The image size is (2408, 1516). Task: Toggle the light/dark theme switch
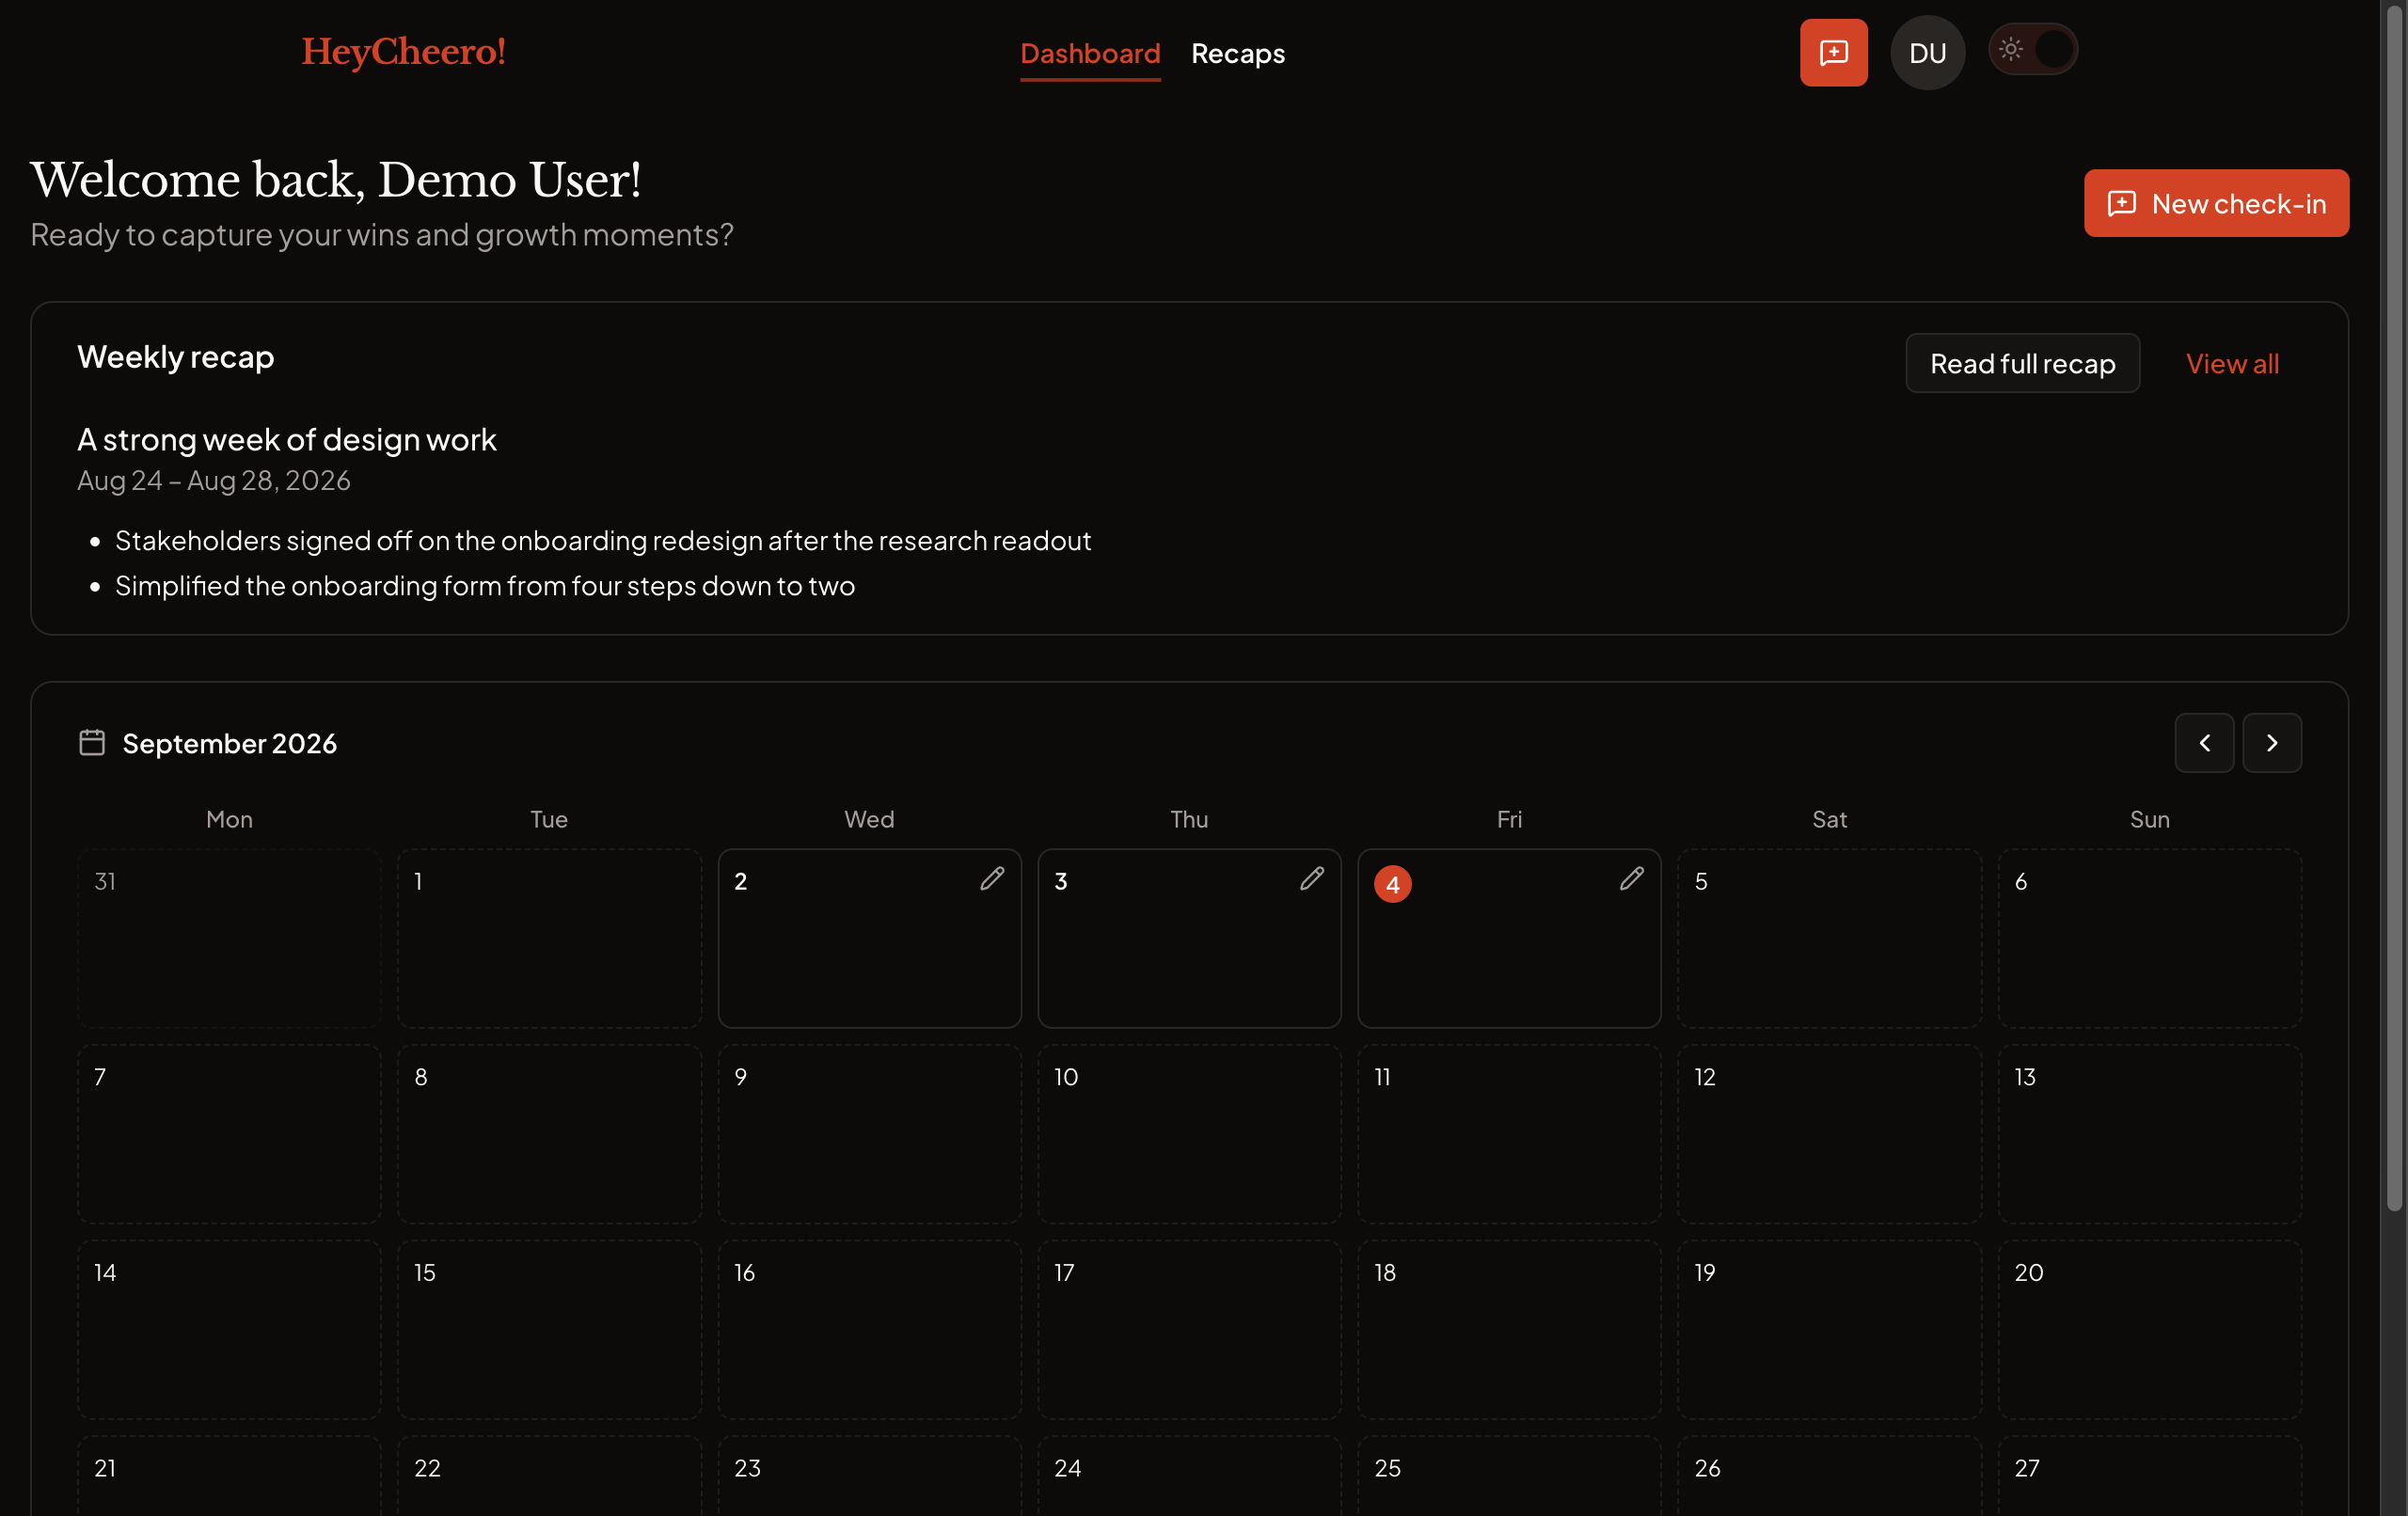(x=2032, y=50)
